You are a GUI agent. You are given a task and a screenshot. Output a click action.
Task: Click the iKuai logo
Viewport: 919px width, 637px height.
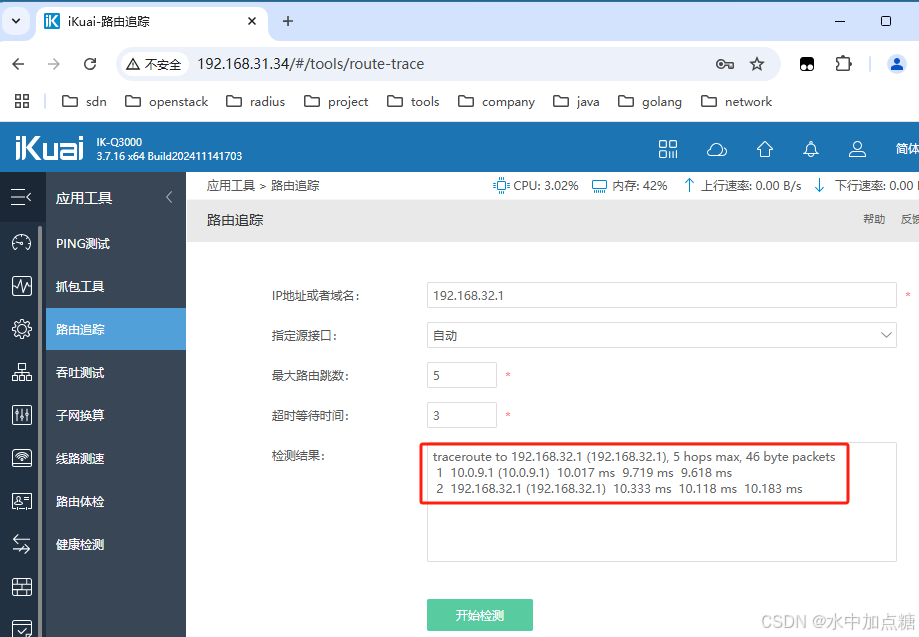(x=49, y=148)
